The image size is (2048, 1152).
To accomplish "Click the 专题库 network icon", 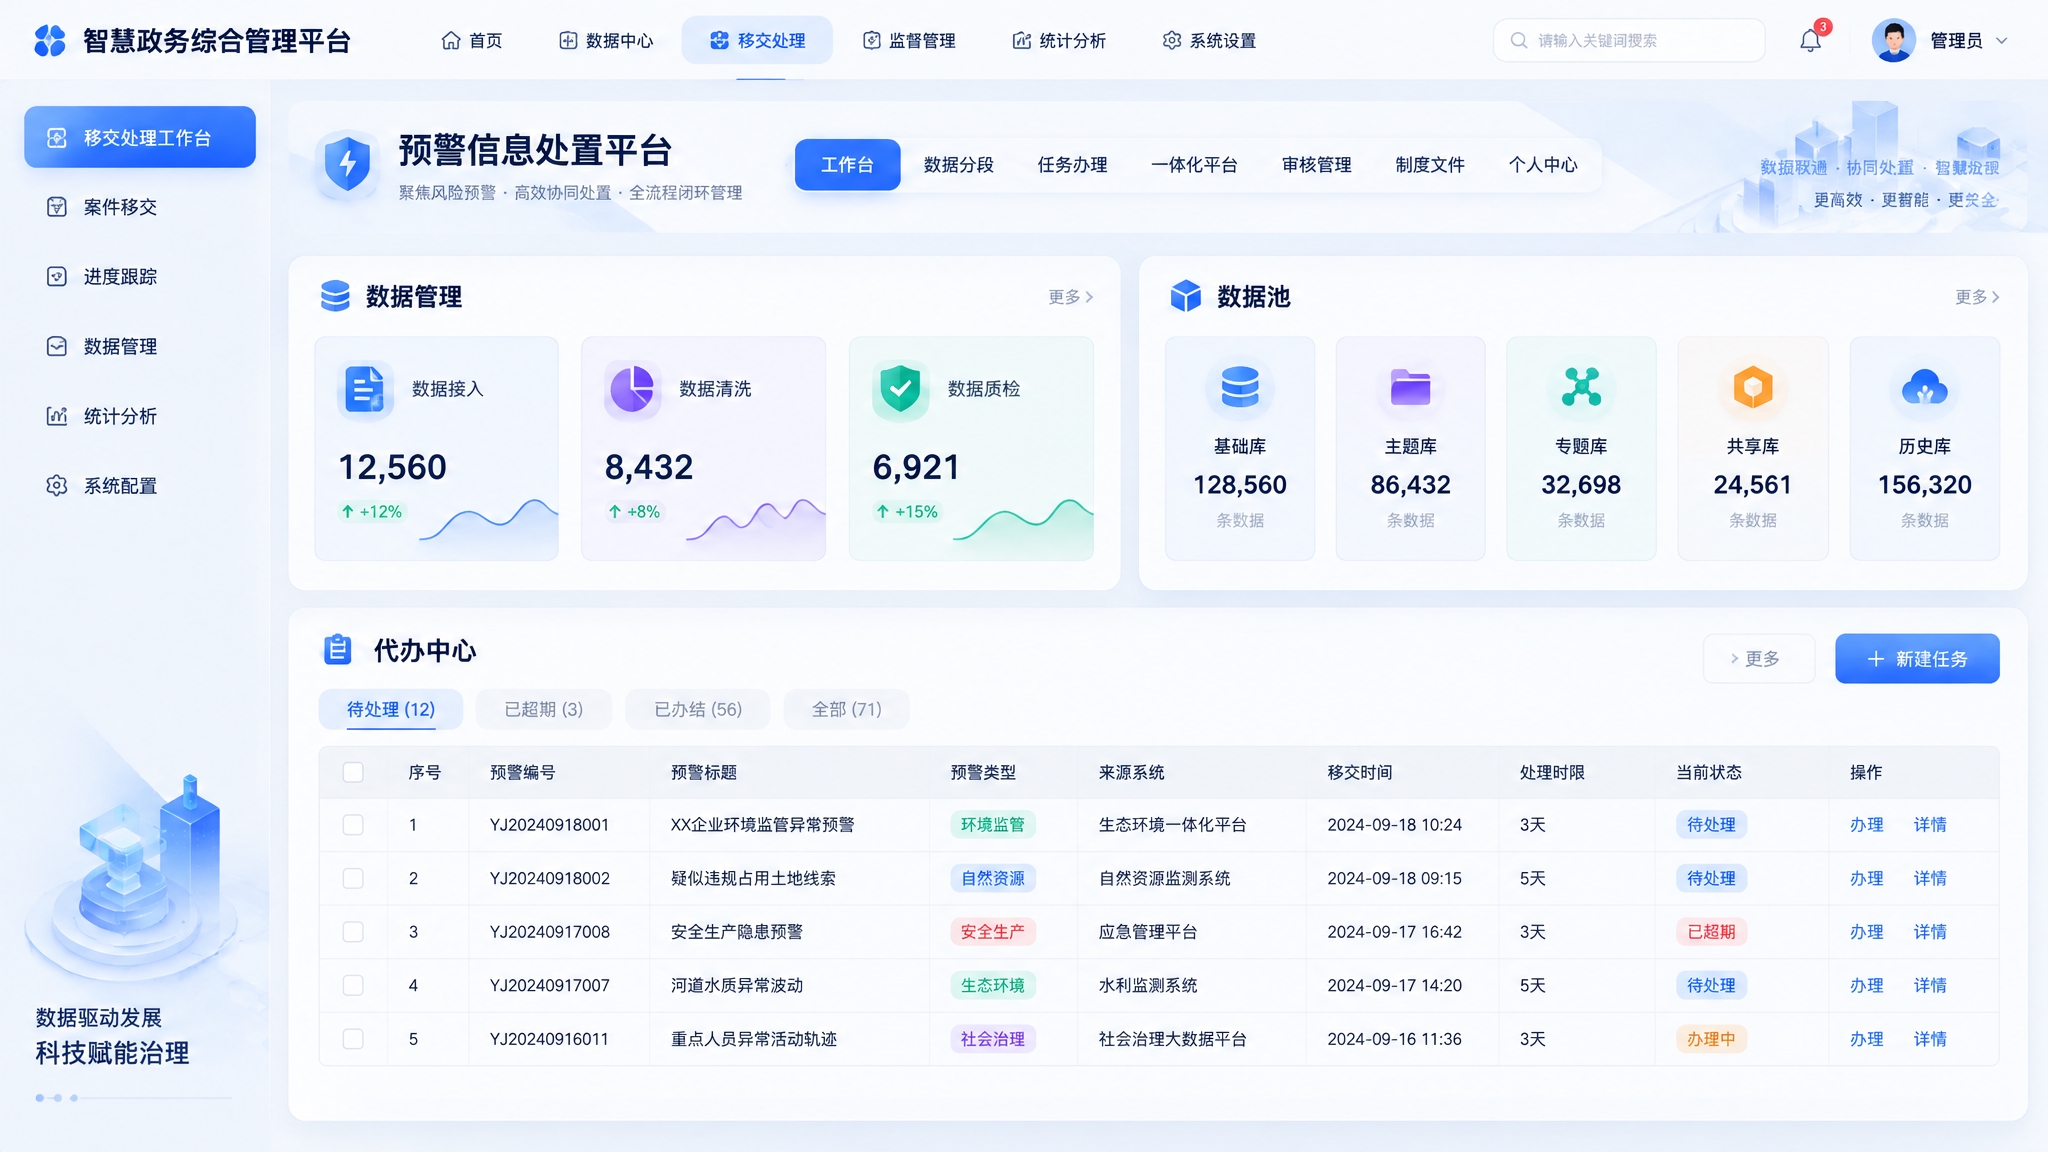I will [1581, 387].
